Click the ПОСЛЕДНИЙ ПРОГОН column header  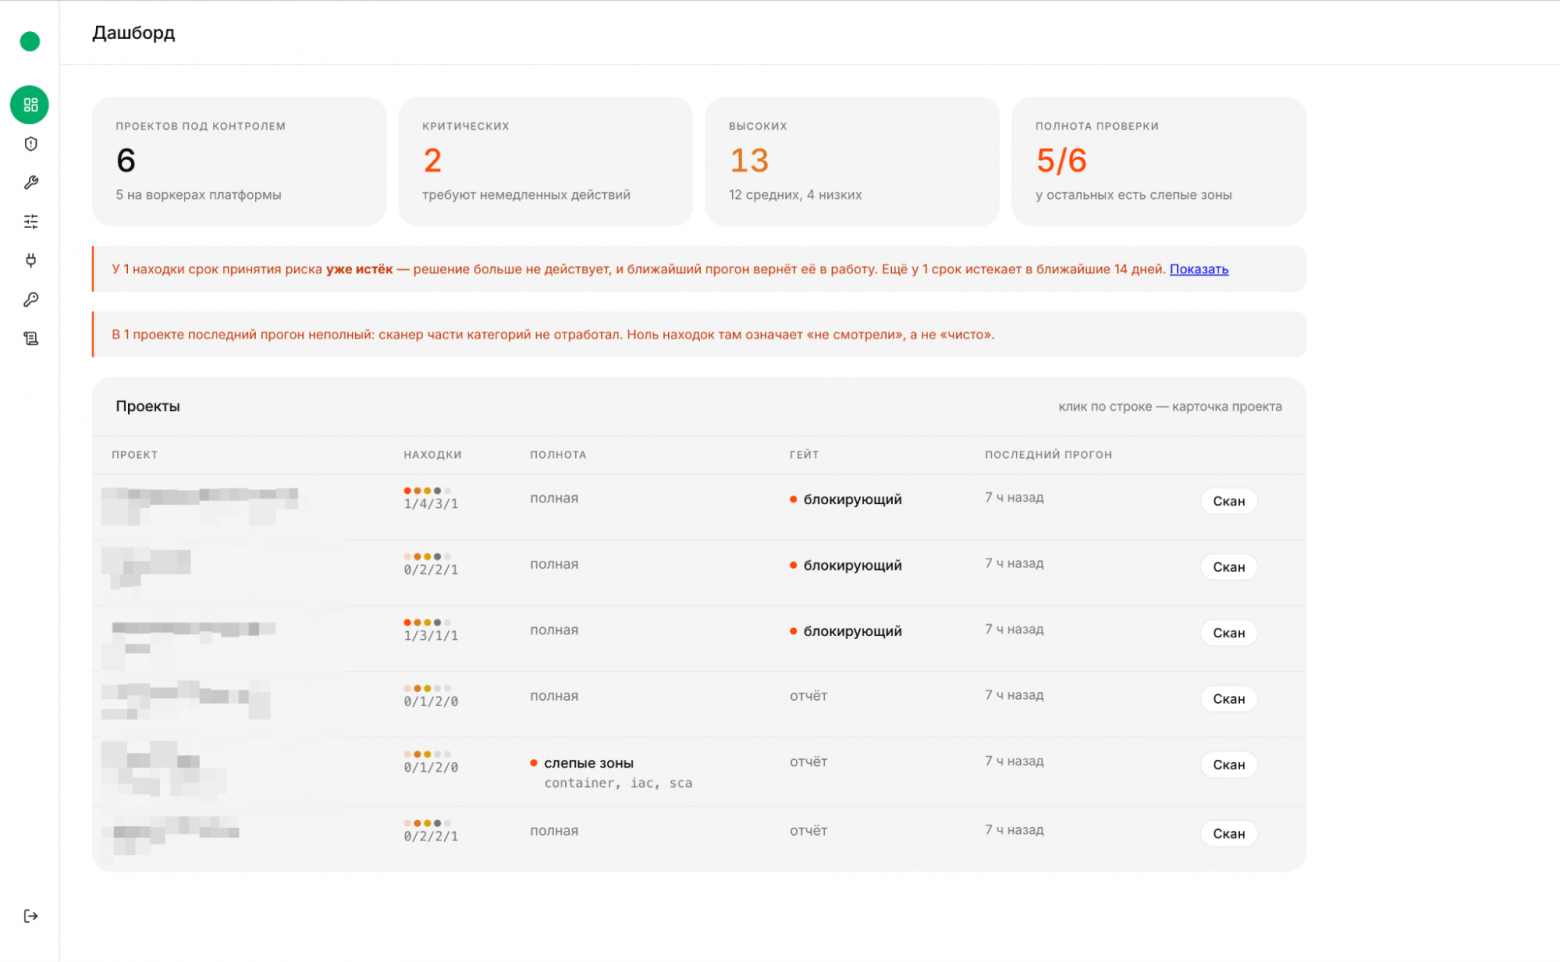[x=1048, y=455]
